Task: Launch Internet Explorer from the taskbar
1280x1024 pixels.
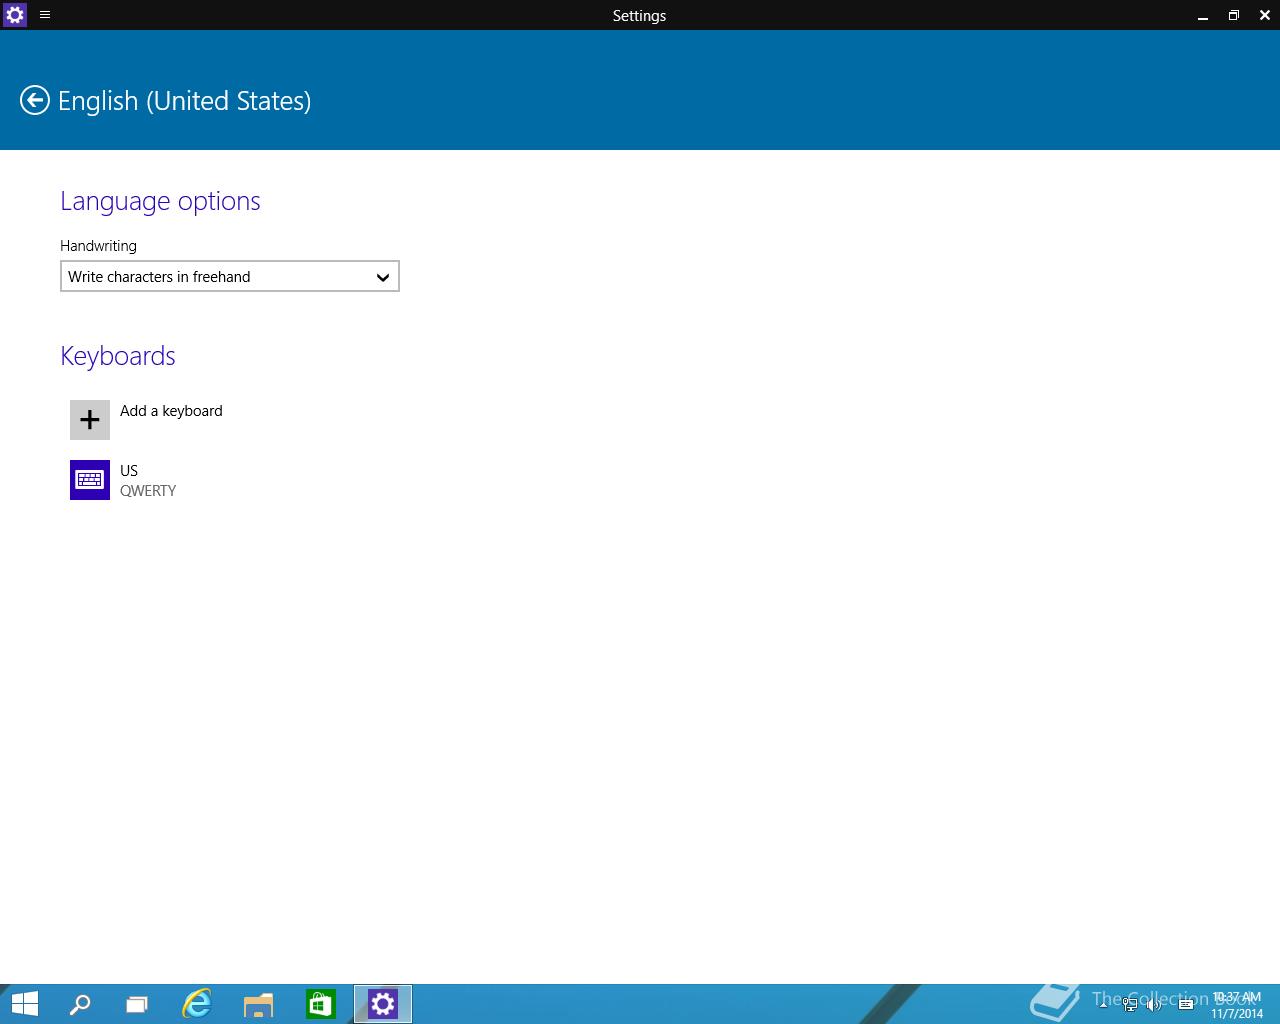Action: pos(197,1004)
